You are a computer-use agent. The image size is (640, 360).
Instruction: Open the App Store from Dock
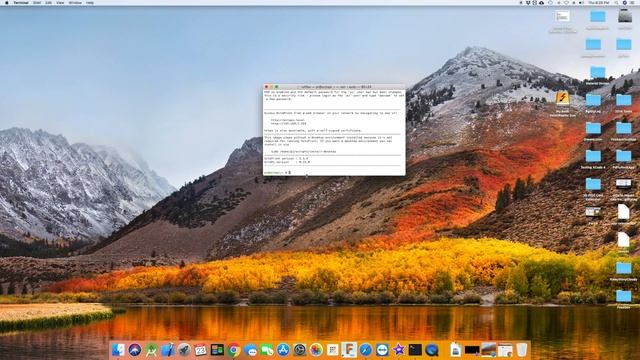tap(283, 350)
